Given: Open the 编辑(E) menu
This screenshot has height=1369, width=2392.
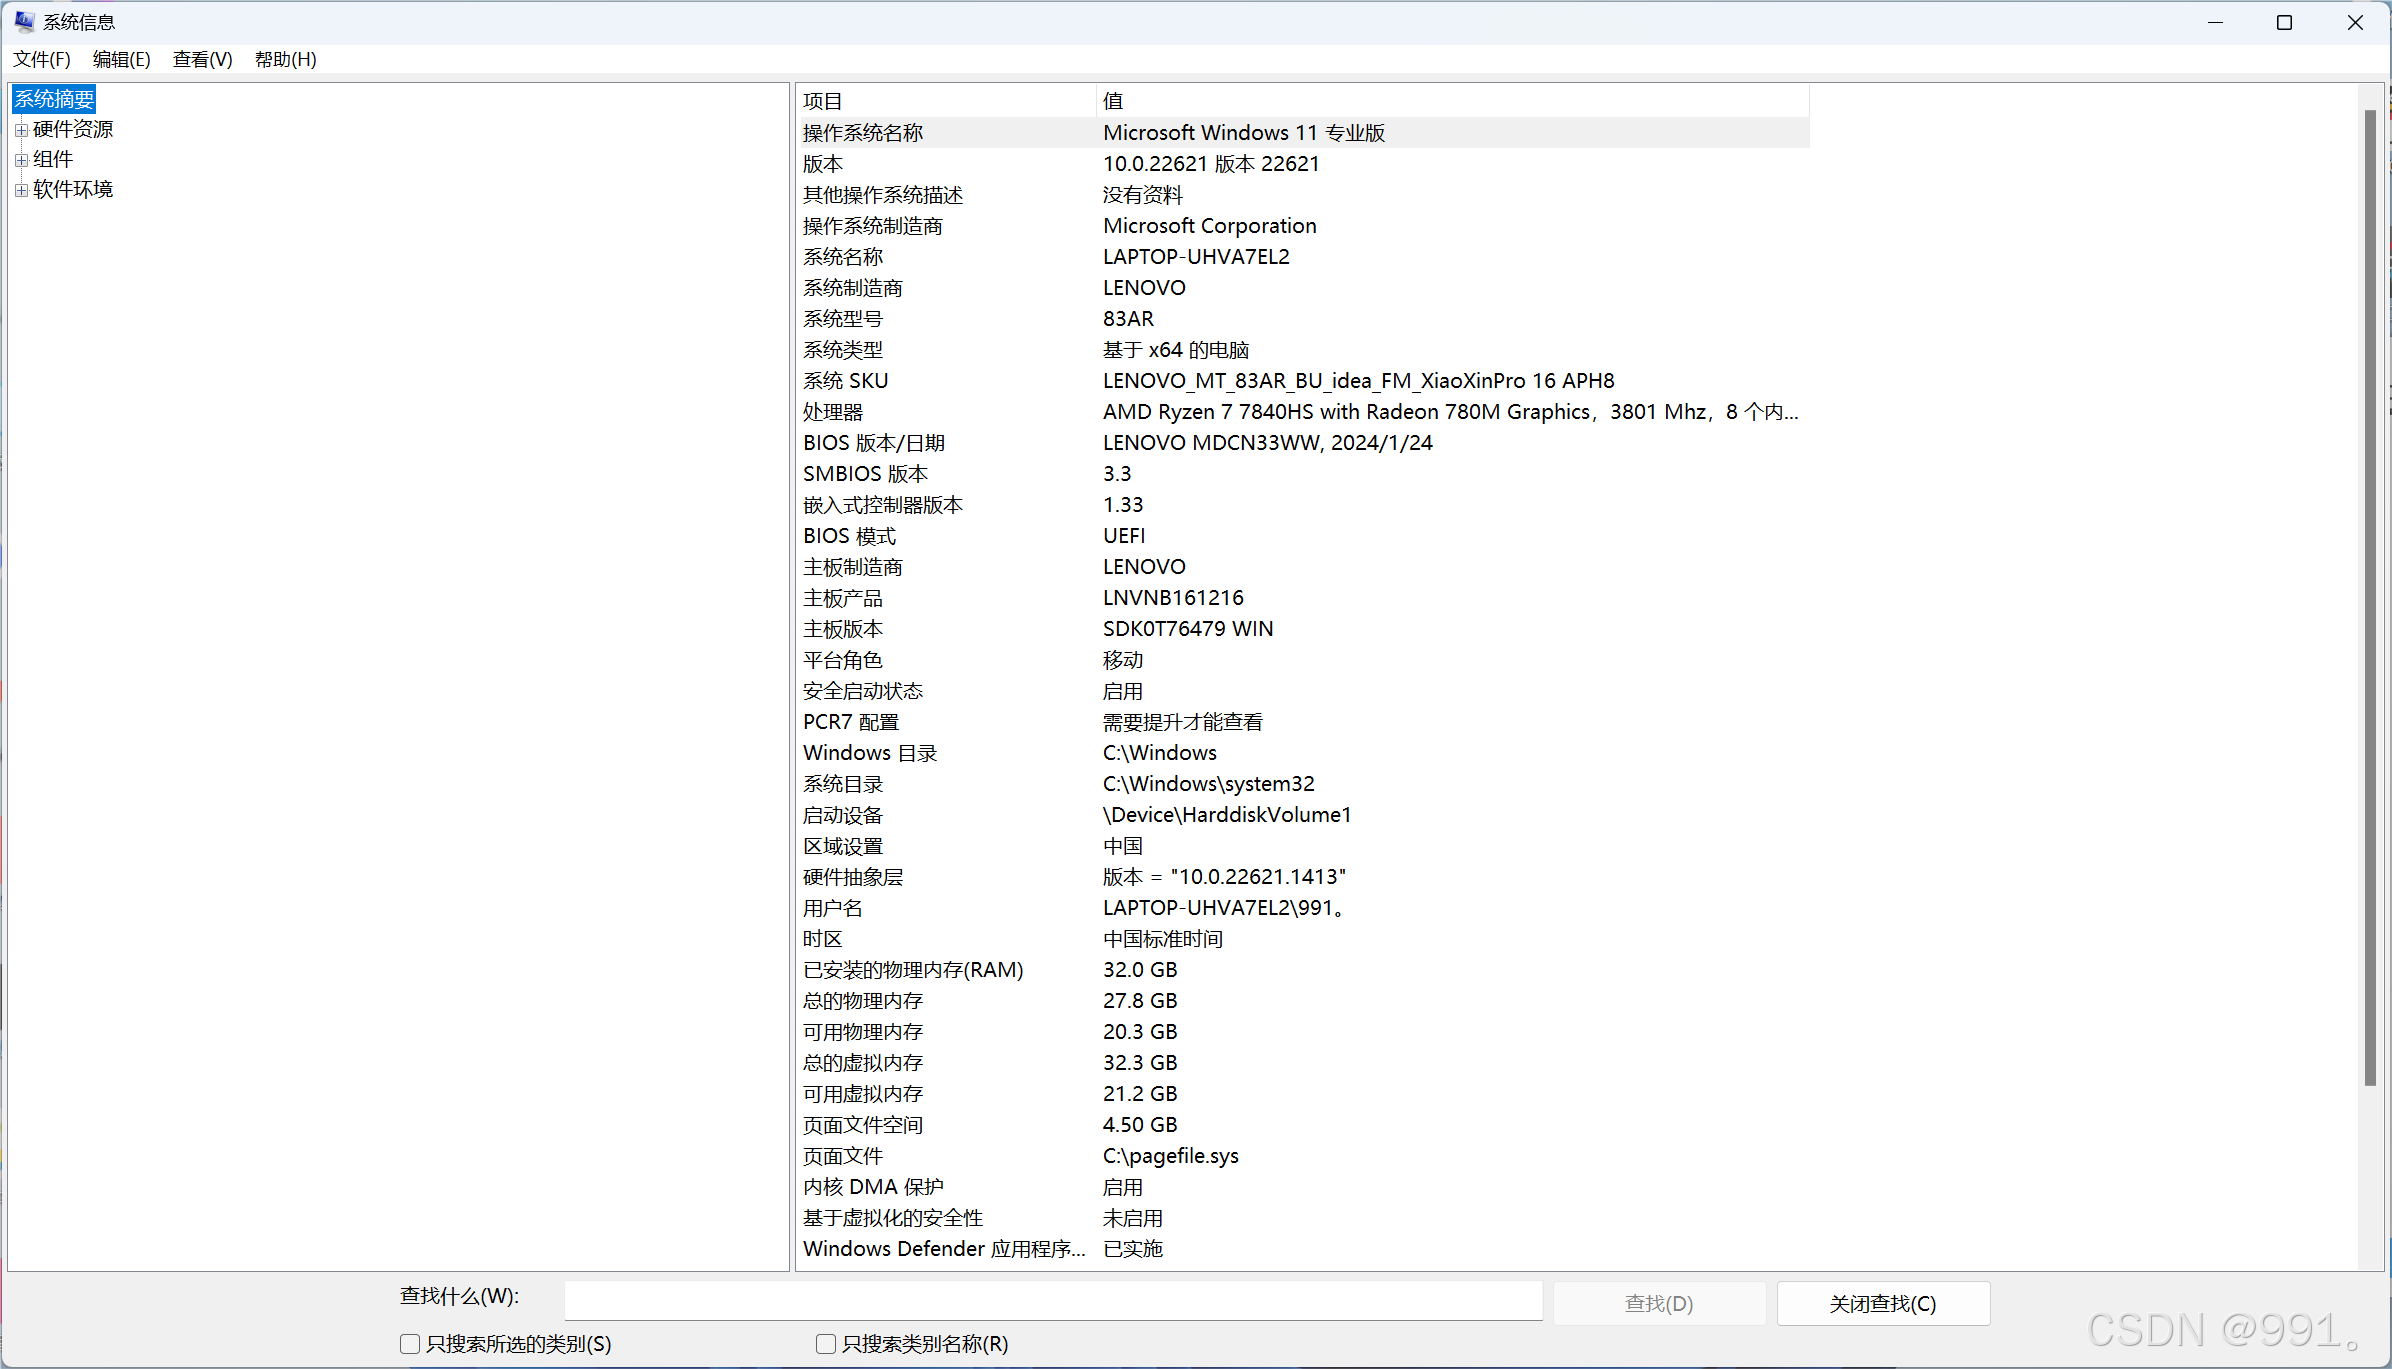Looking at the screenshot, I should tap(121, 59).
